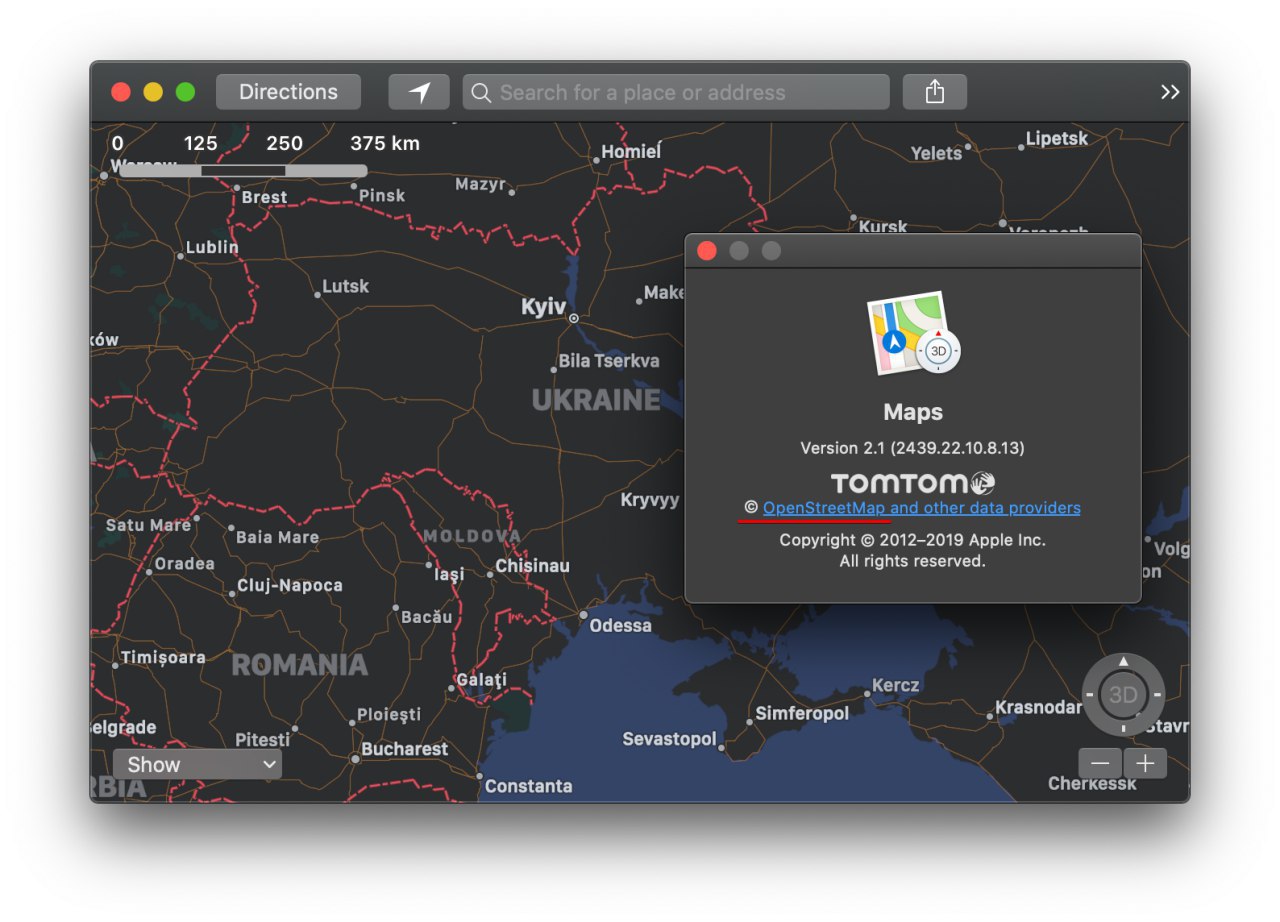The height and width of the screenshot is (922, 1280).
Task: Click the Krasnodar city label
Action: [x=1039, y=708]
